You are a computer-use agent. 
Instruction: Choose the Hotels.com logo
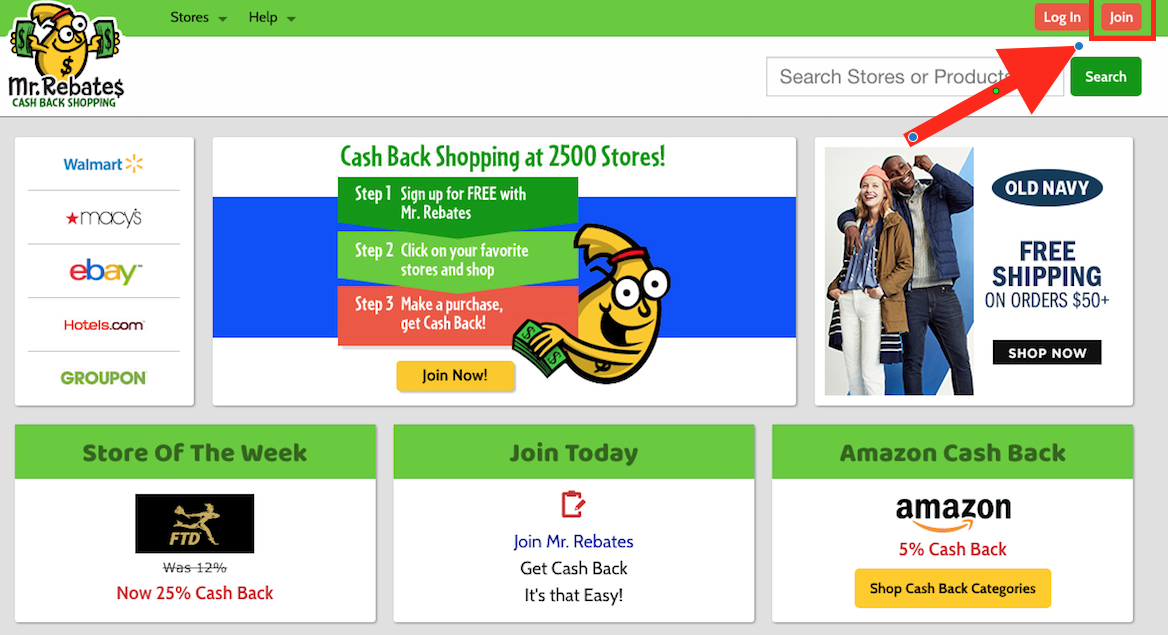point(104,325)
